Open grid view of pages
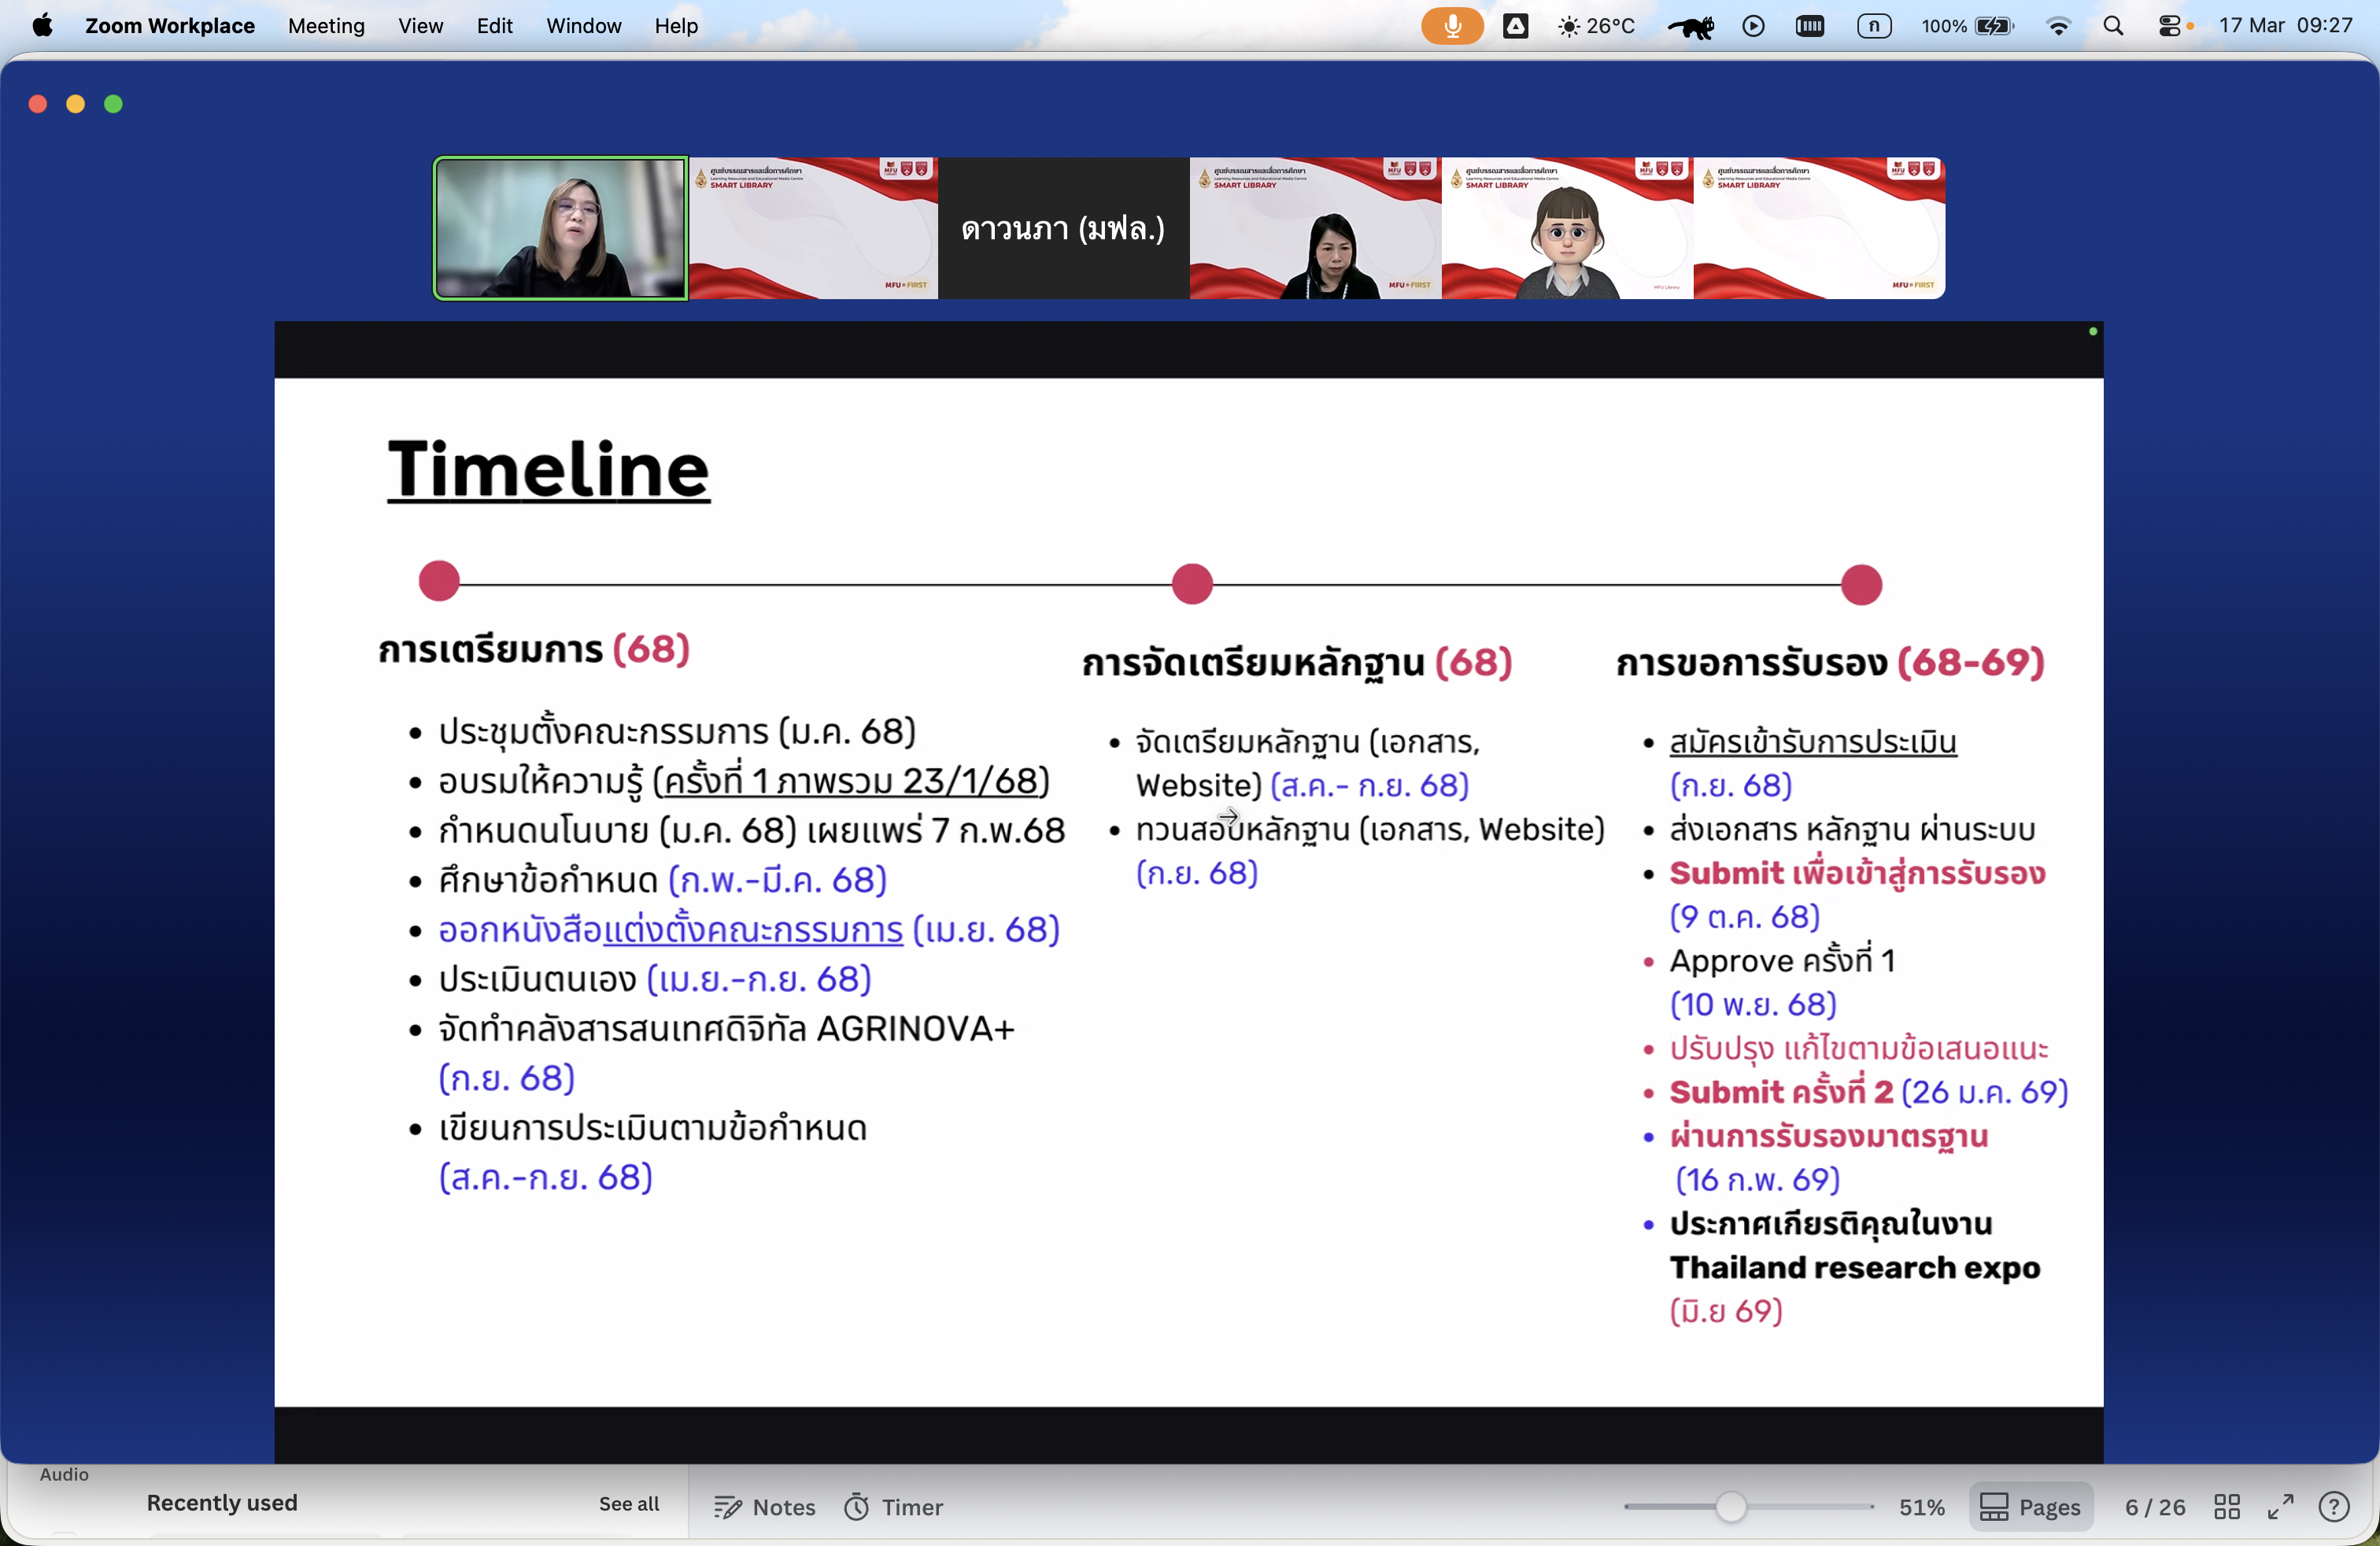Viewport: 2380px width, 1546px height. (x=2226, y=1506)
